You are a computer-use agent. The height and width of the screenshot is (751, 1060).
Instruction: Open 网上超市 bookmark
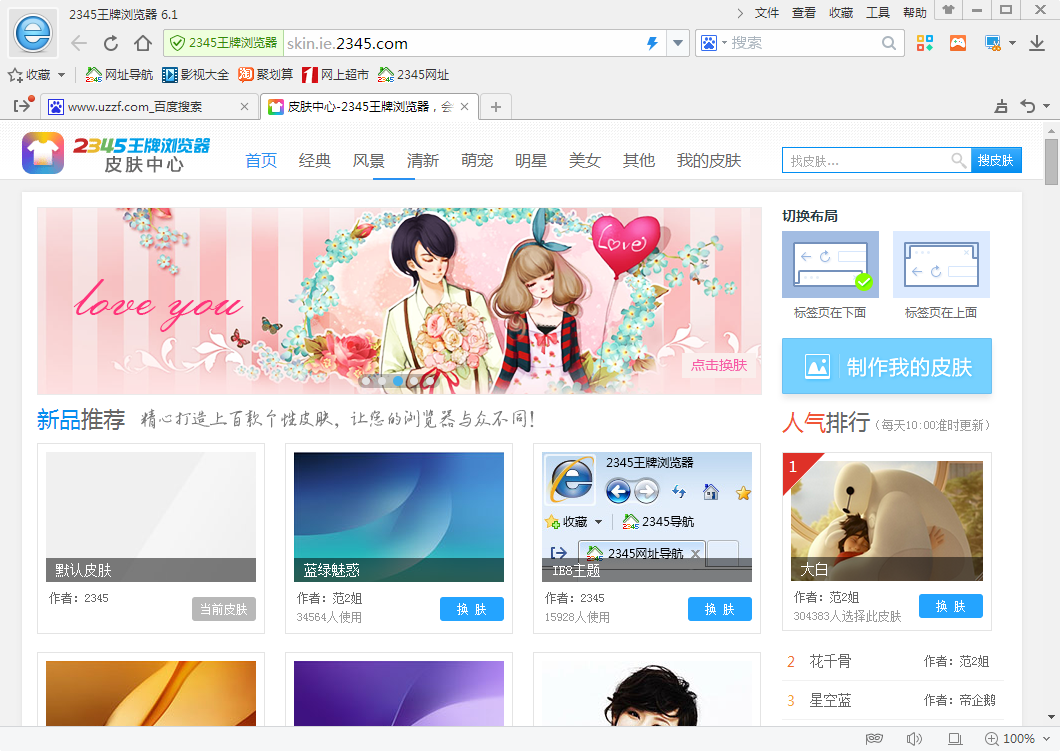335,75
